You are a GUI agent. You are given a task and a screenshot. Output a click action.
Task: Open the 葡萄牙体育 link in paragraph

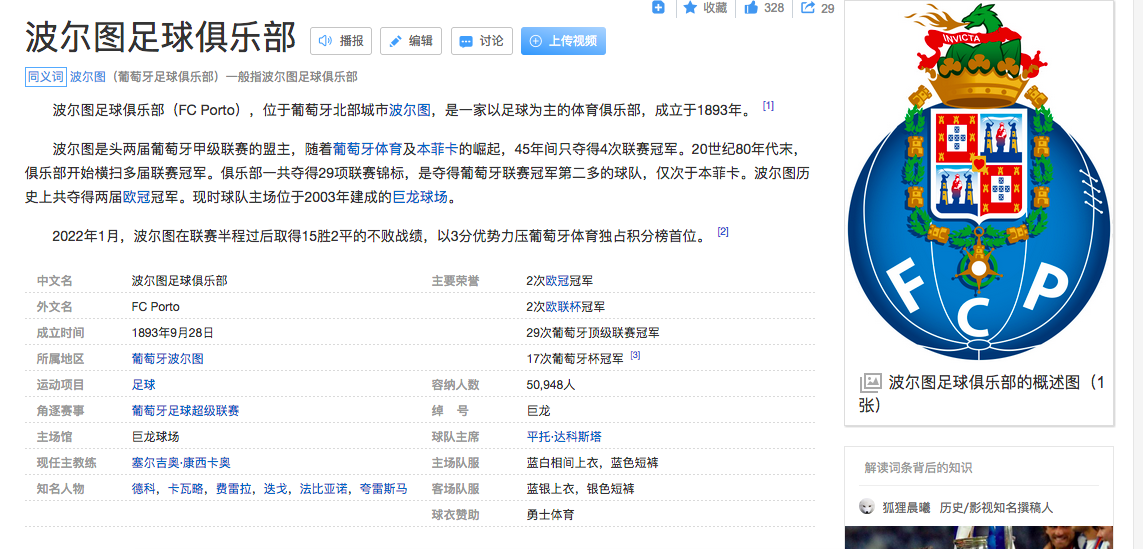pyautogui.click(x=367, y=149)
